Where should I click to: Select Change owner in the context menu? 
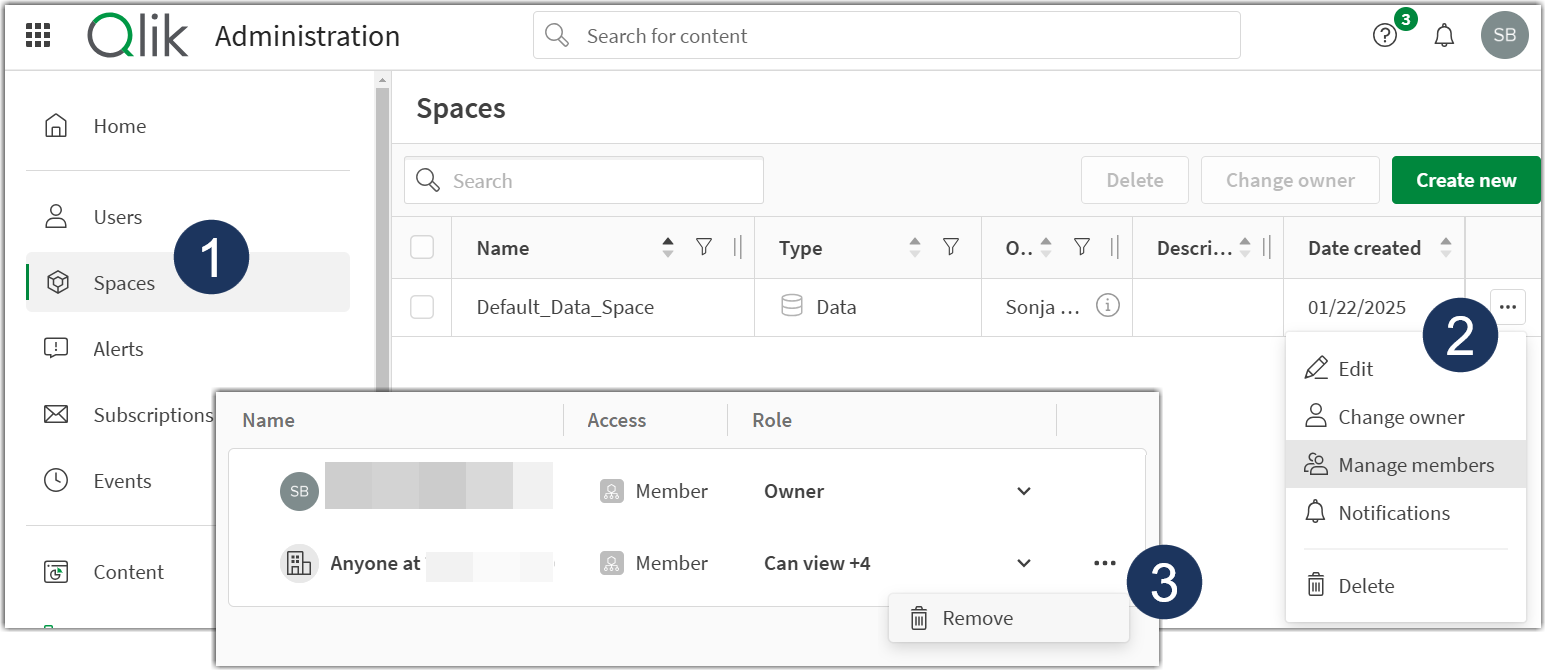click(1406, 417)
